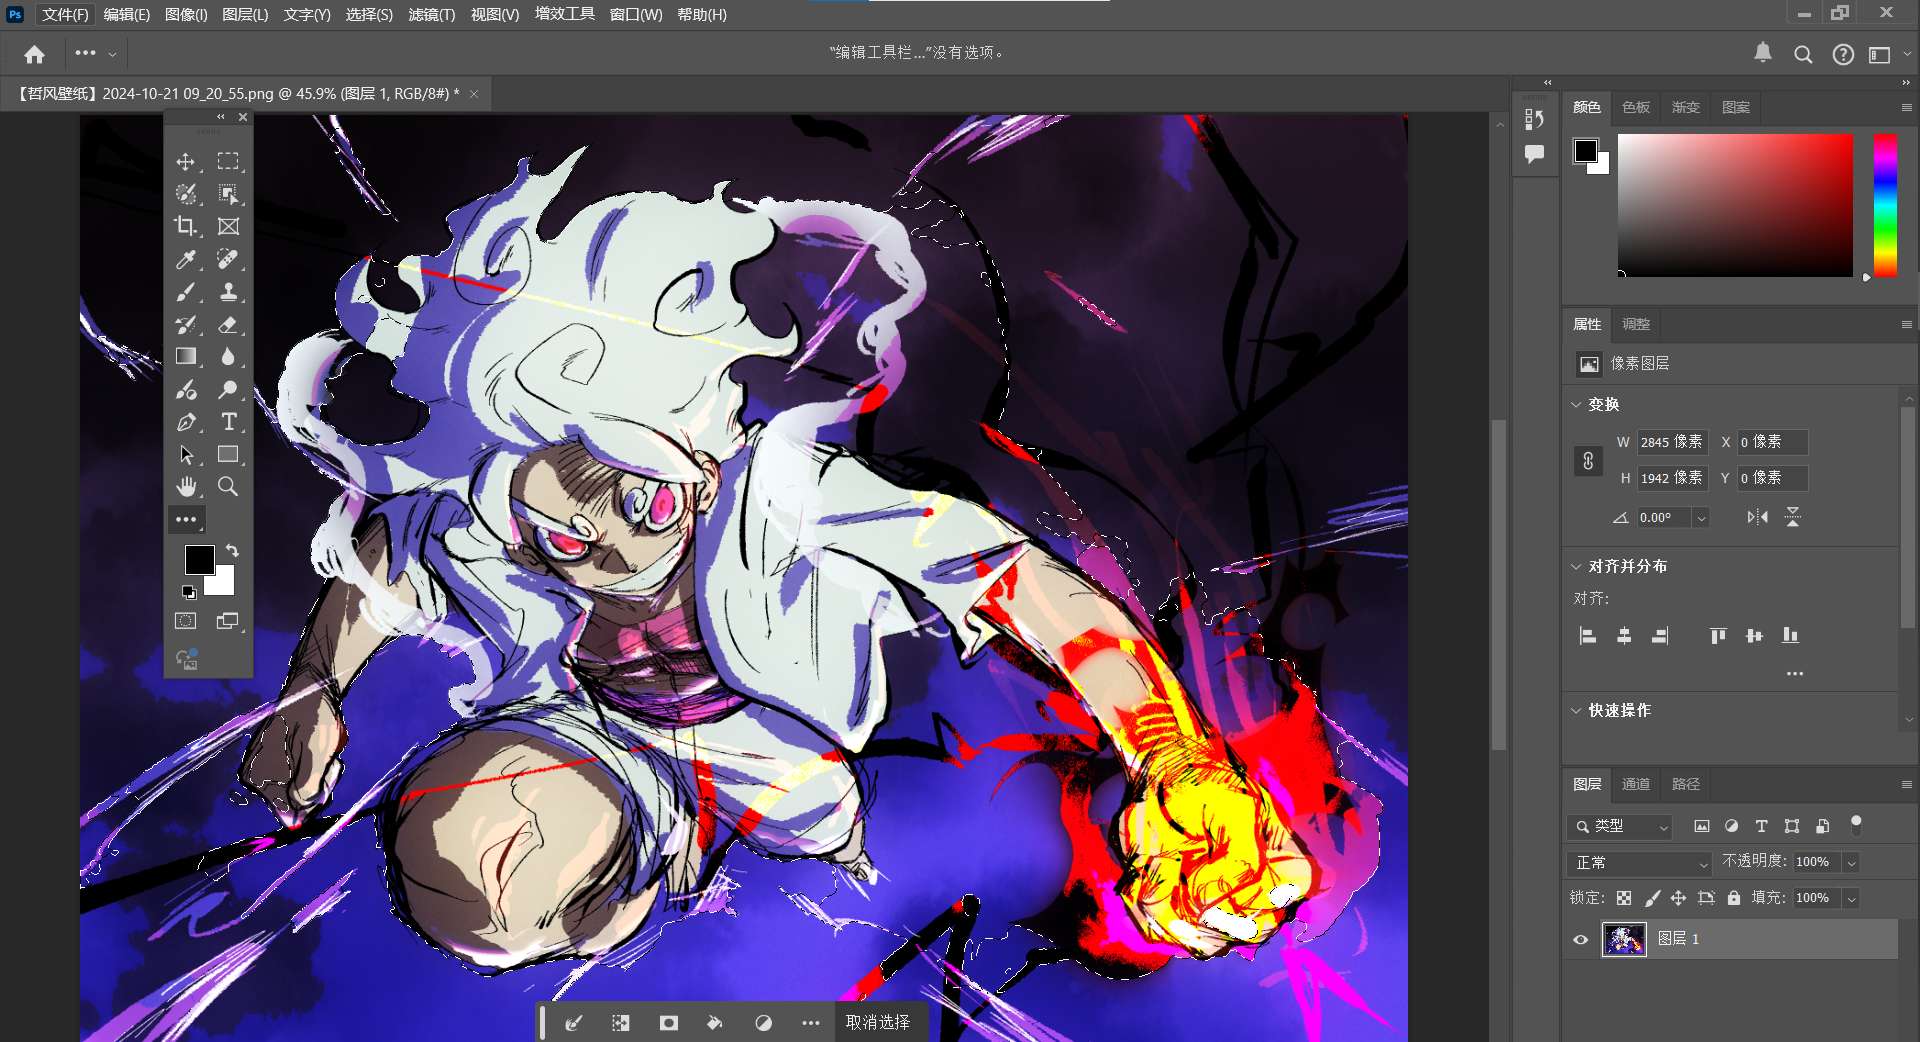Select the Spot Healing Brush tool

[x=228, y=260]
